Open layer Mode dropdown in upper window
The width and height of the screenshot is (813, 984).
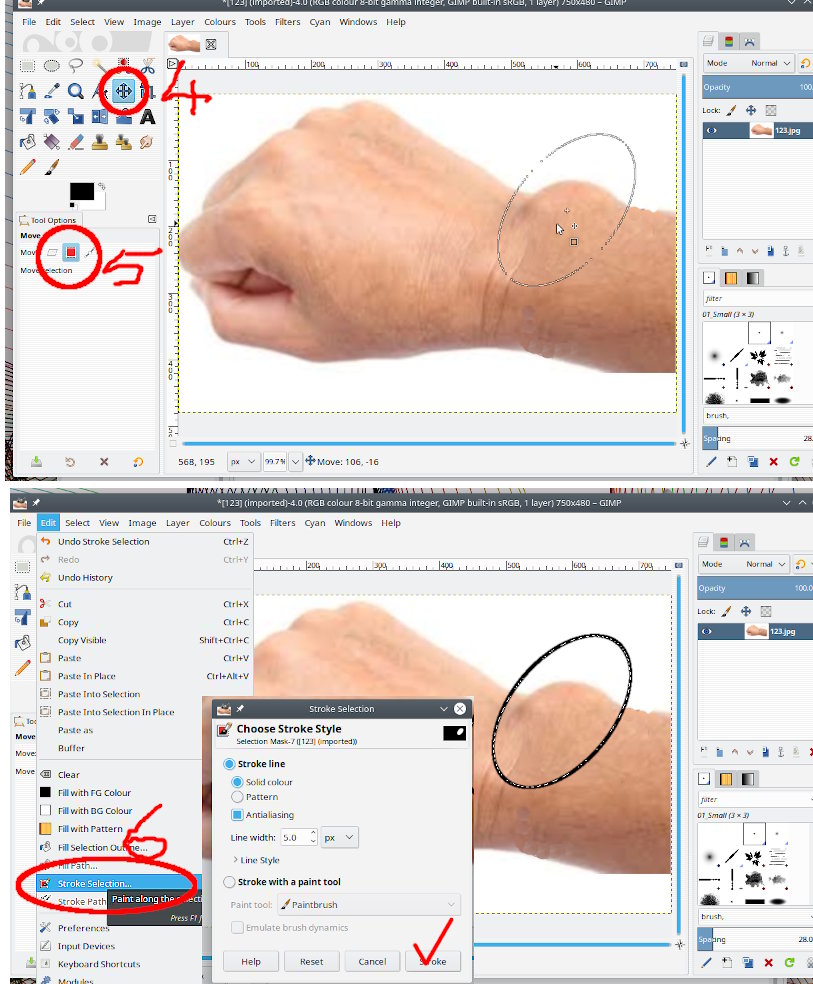click(748, 63)
